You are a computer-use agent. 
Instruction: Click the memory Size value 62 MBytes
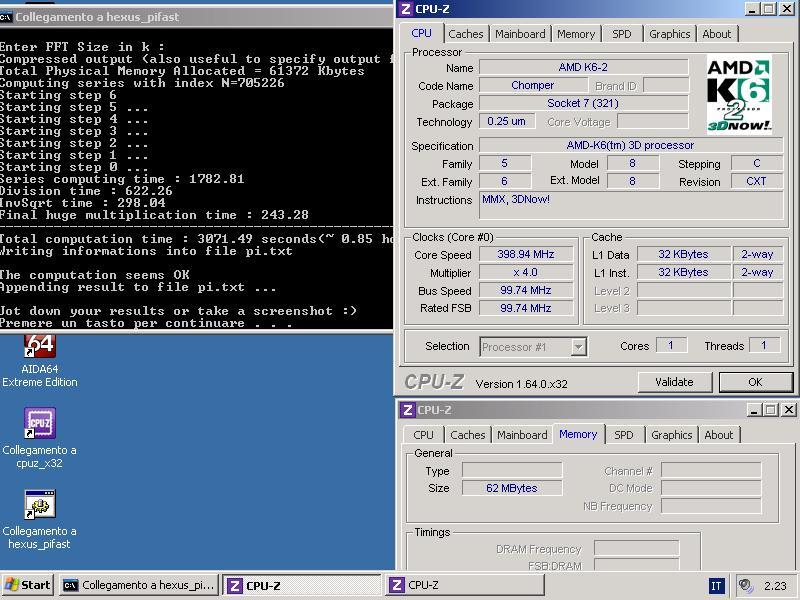point(512,488)
